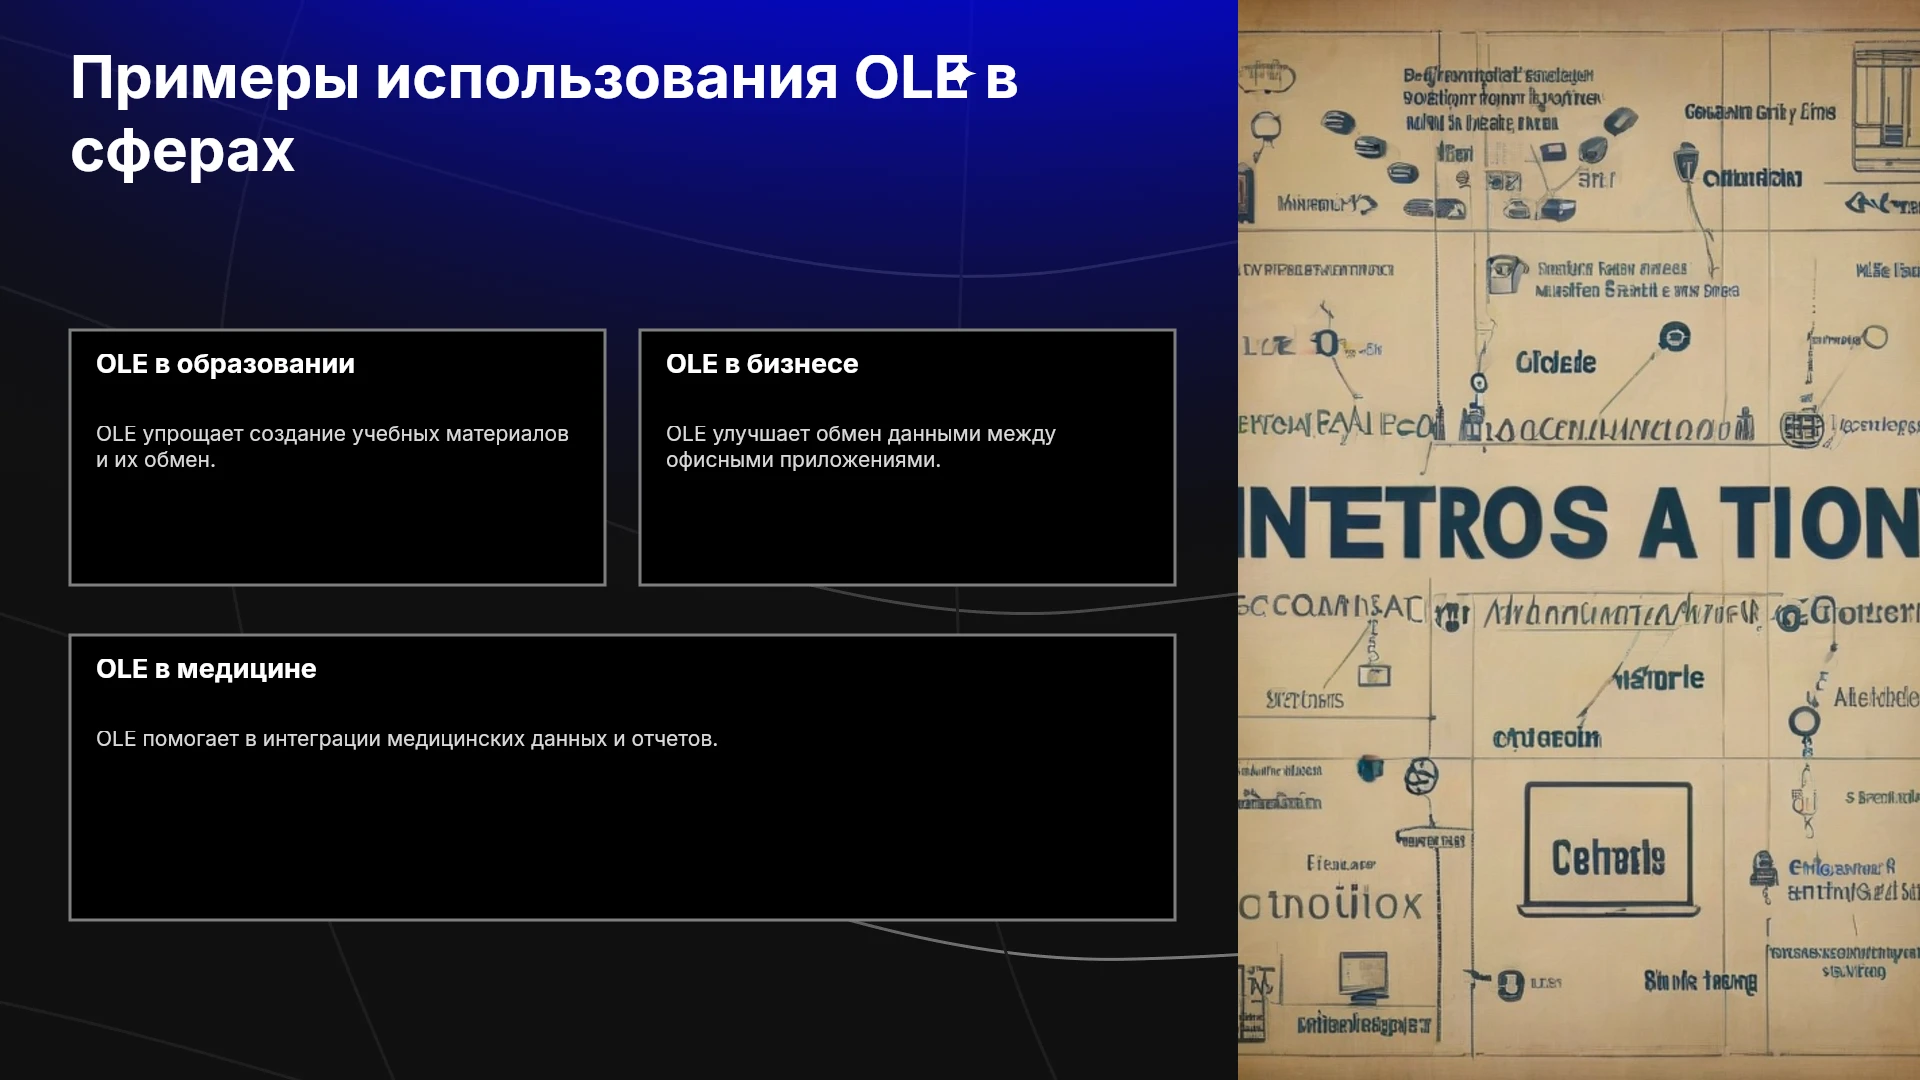Screen dimensions: 1920x1080
Task: Click the small monitor icon in infographic bottom
Action: [1364, 977]
